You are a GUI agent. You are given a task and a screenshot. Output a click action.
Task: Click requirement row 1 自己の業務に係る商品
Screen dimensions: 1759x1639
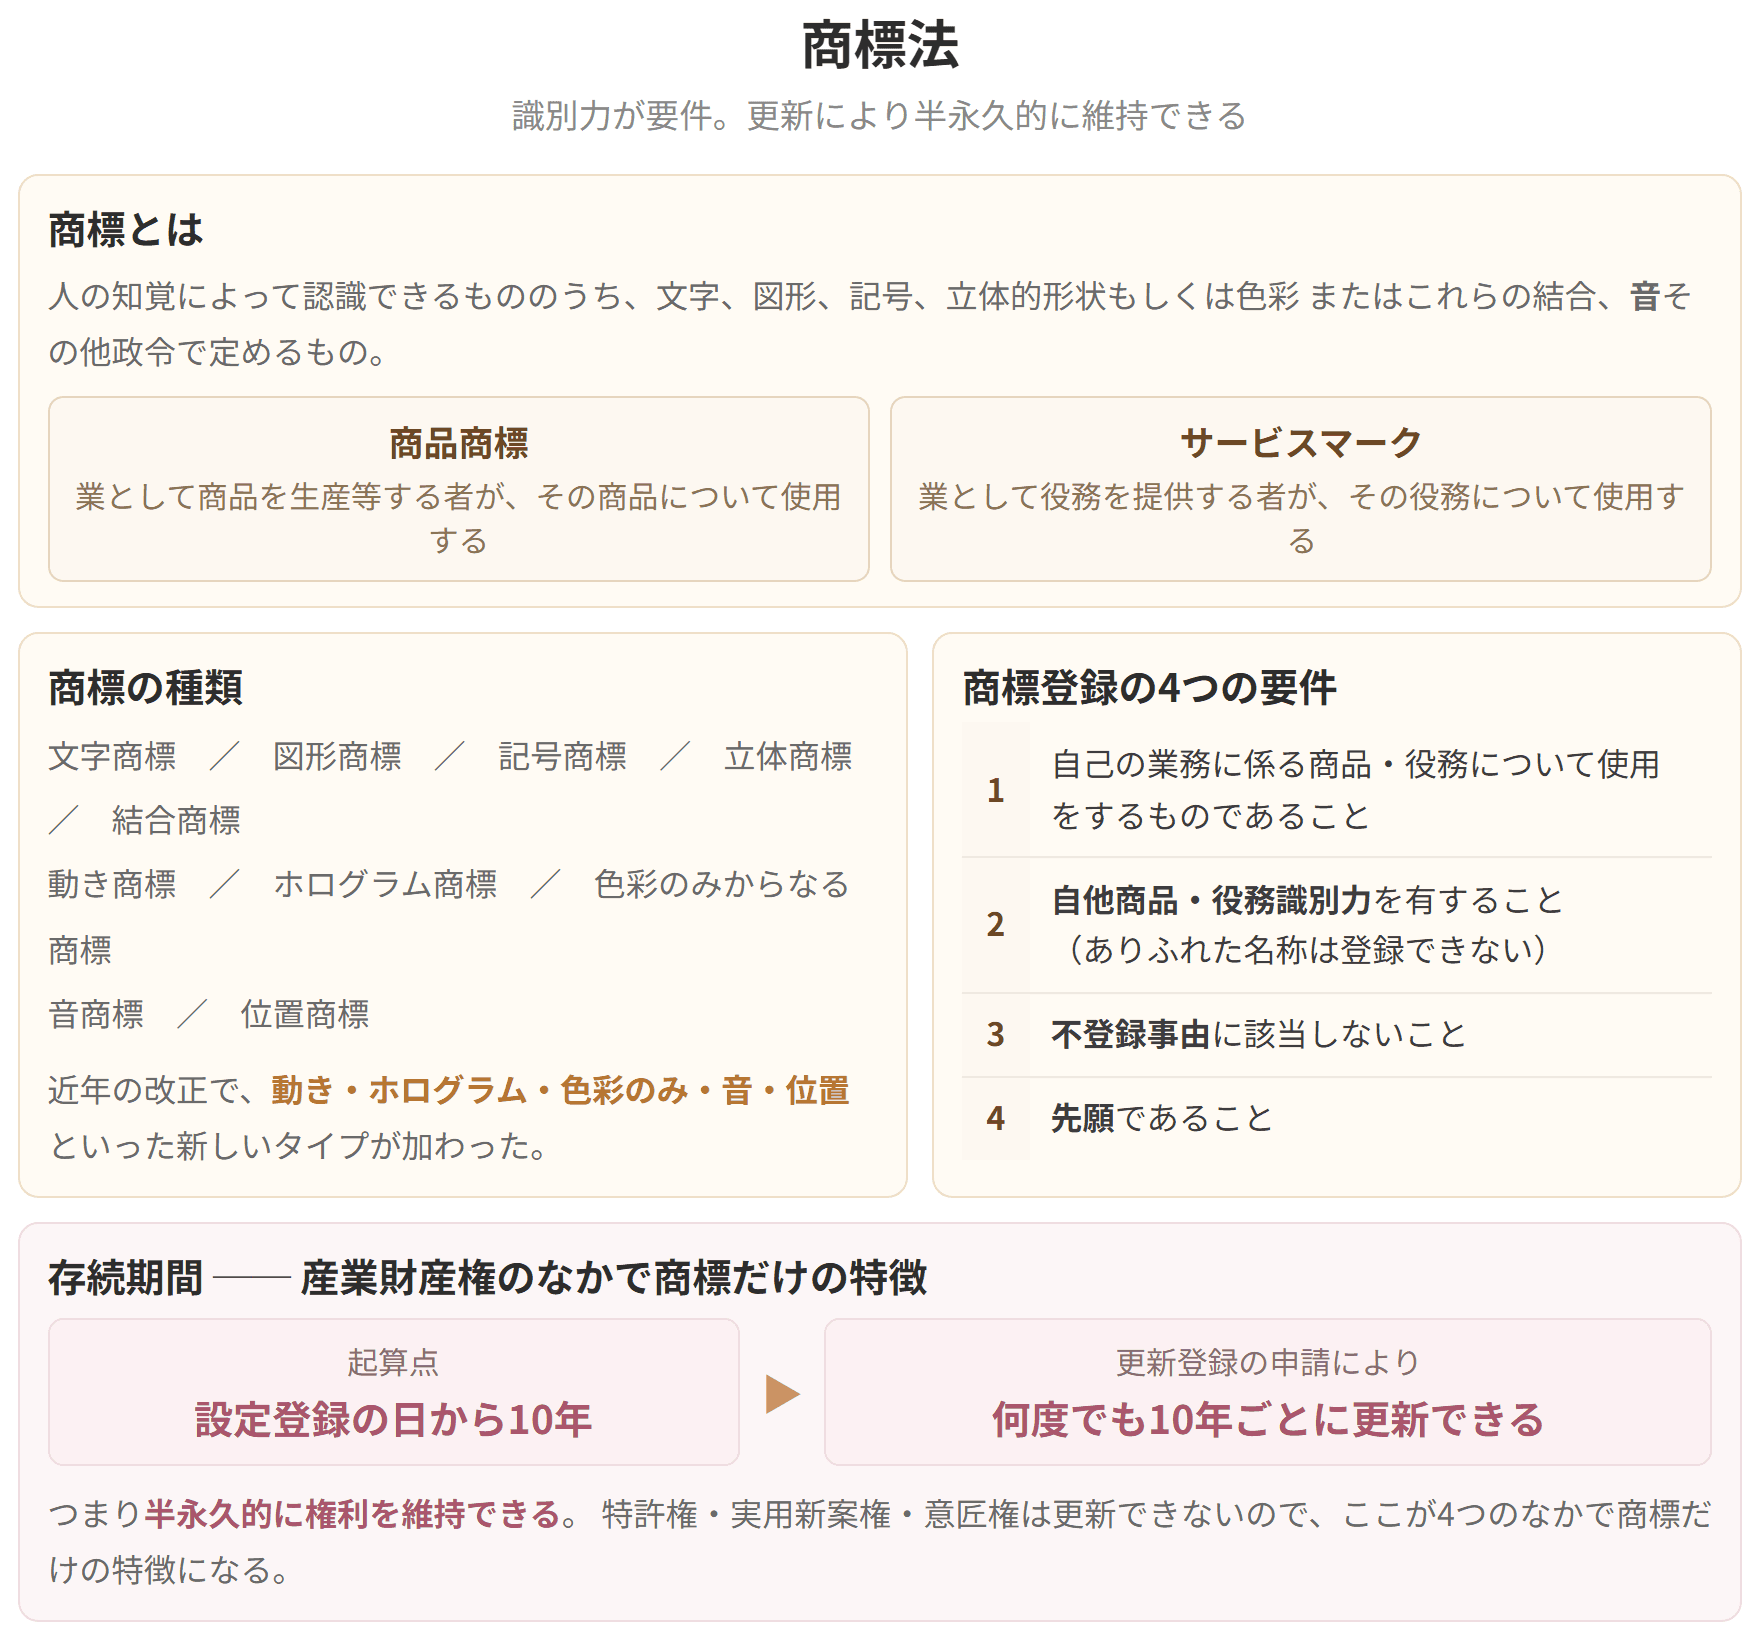(1336, 790)
